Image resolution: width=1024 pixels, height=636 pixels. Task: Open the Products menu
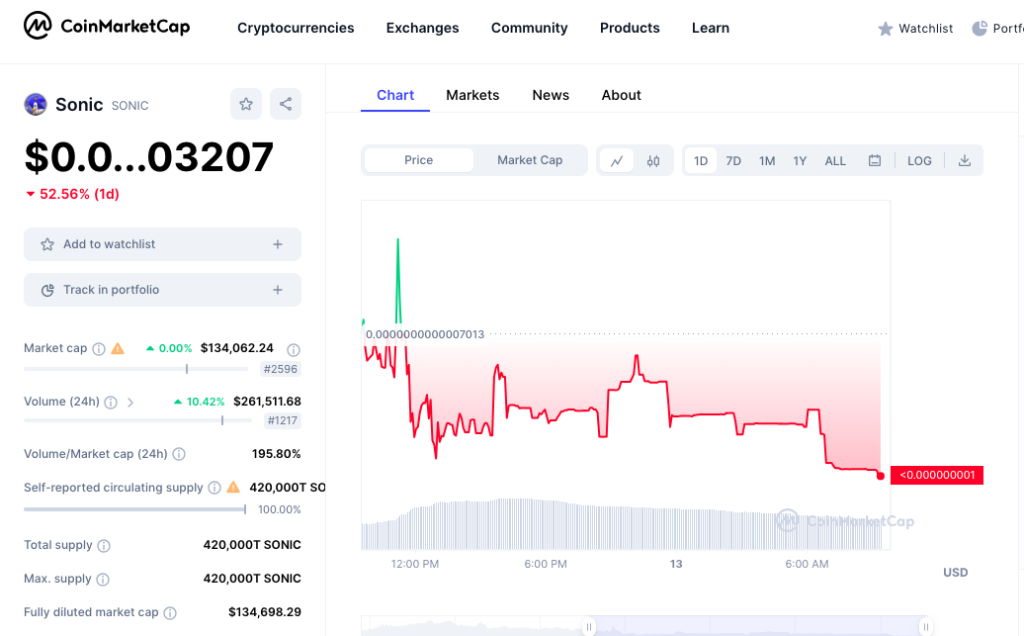(x=629, y=28)
